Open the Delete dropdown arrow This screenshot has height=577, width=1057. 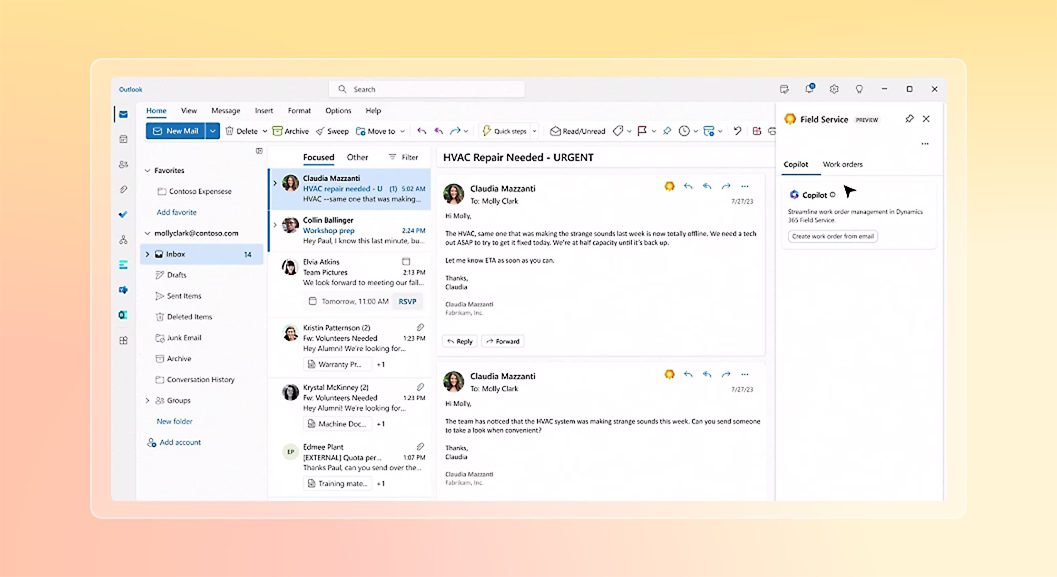pos(265,131)
